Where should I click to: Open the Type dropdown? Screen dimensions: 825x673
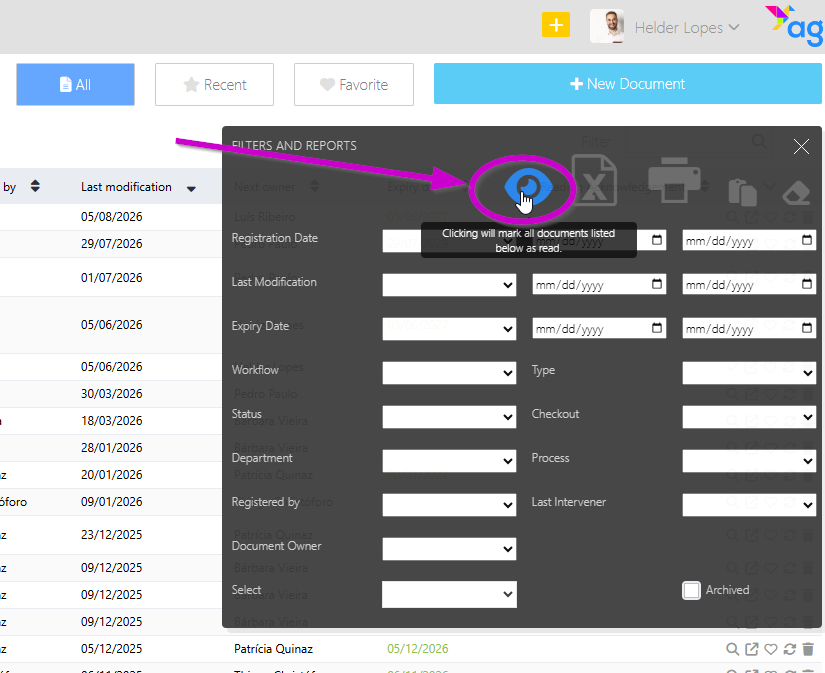pos(749,373)
